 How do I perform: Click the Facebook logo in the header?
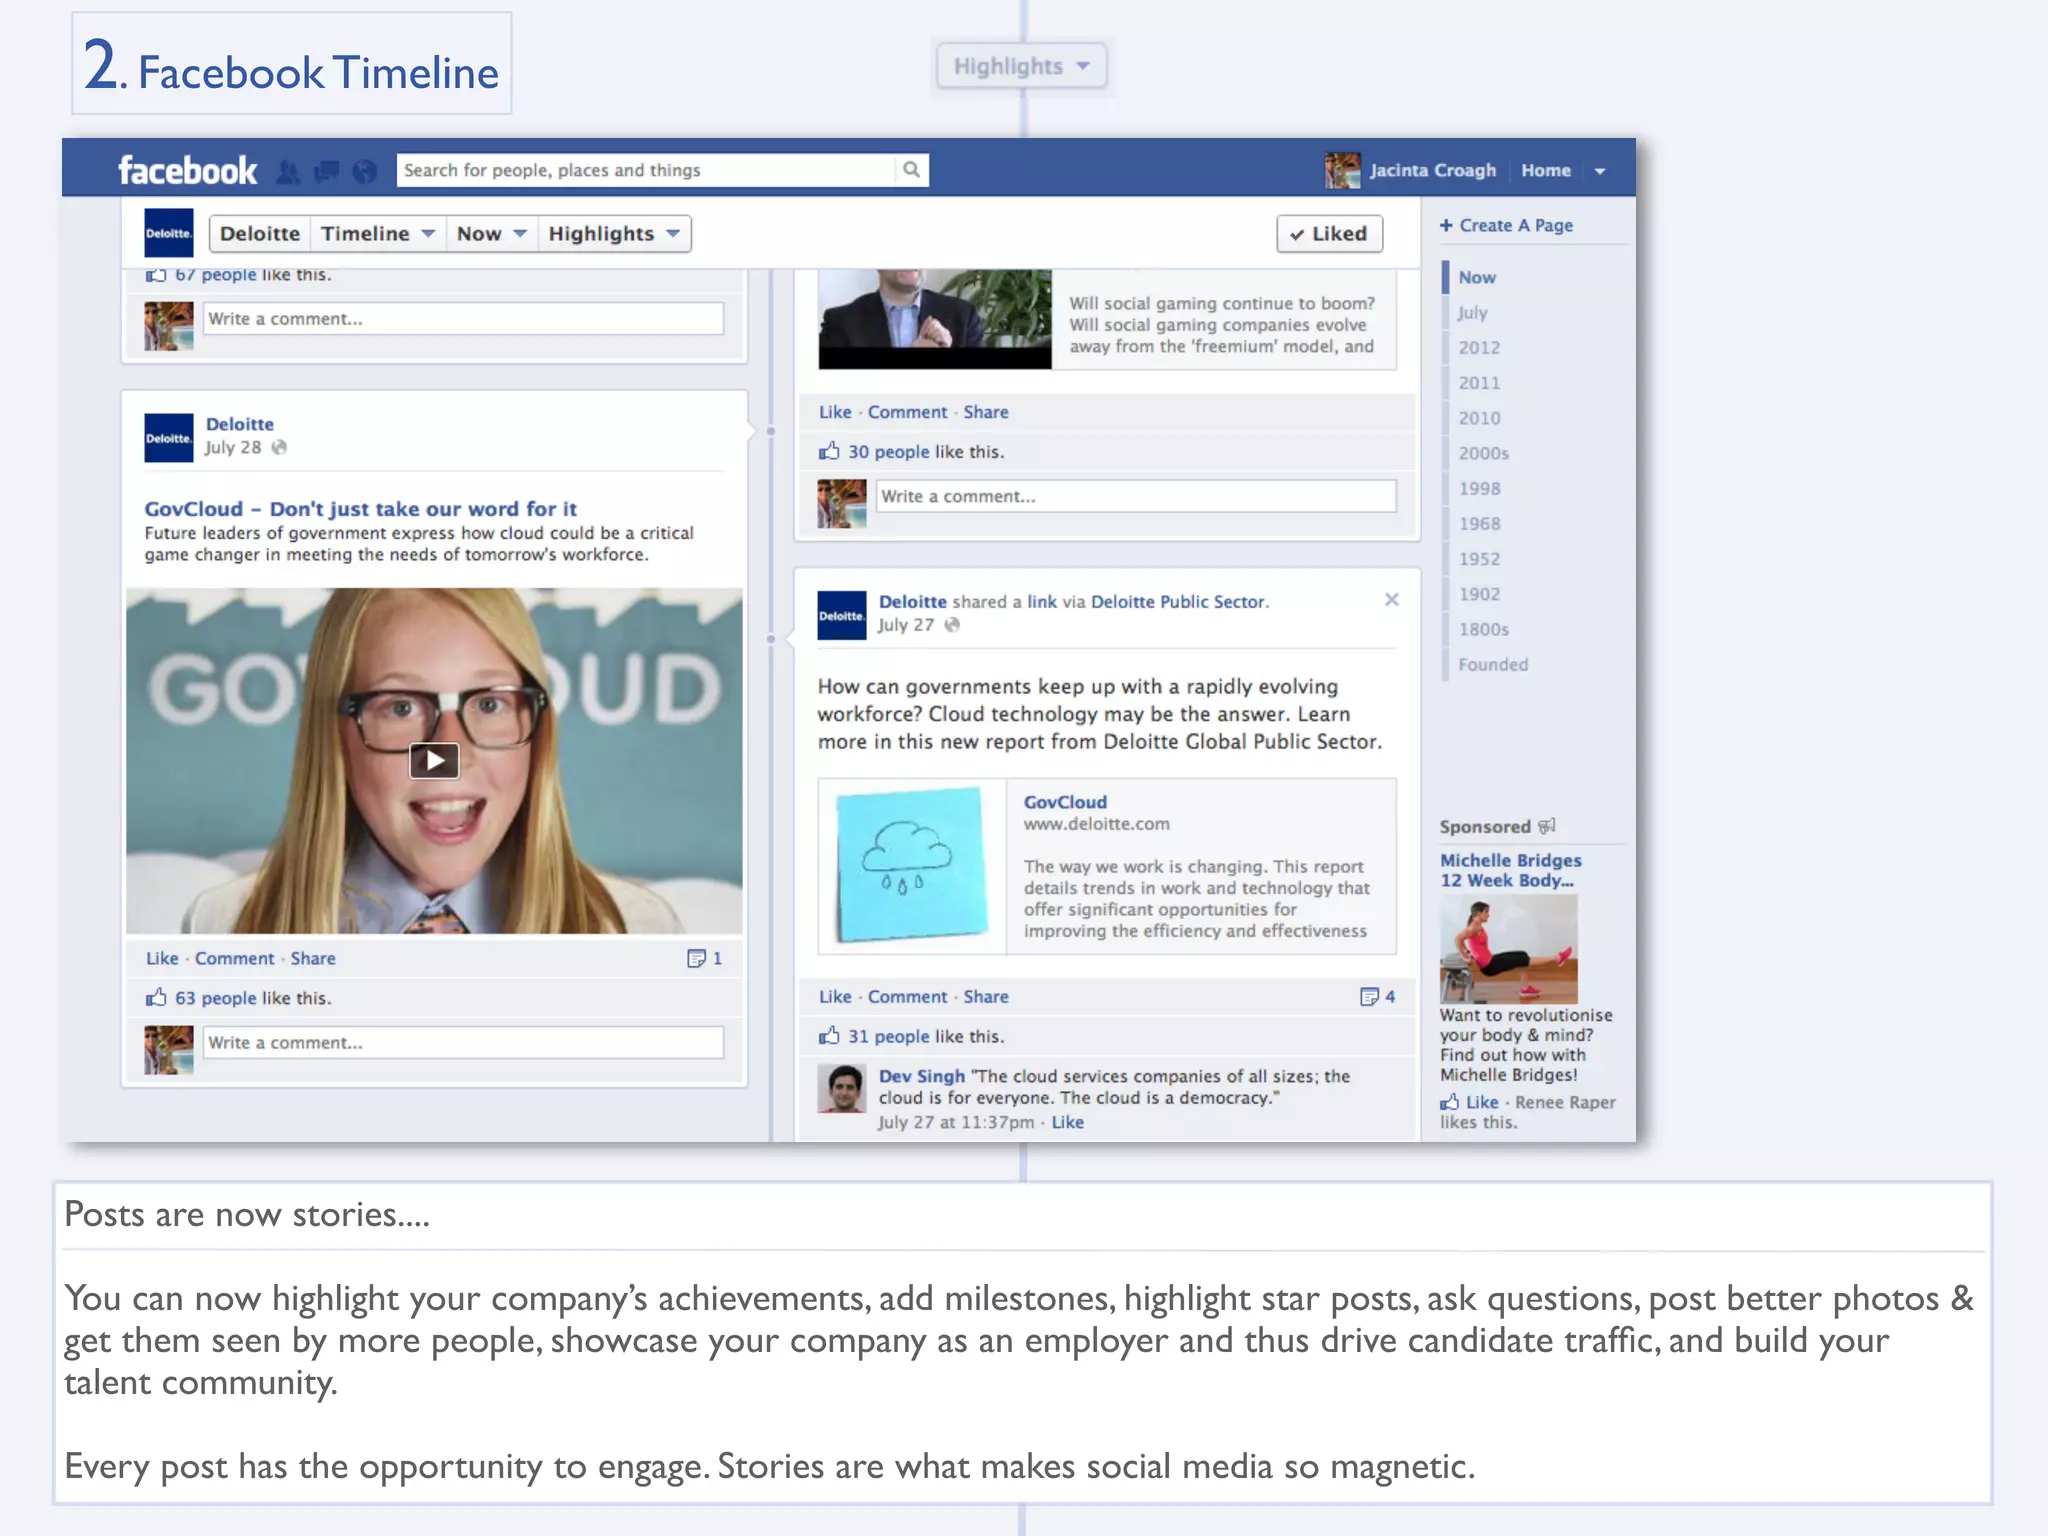[x=187, y=171]
